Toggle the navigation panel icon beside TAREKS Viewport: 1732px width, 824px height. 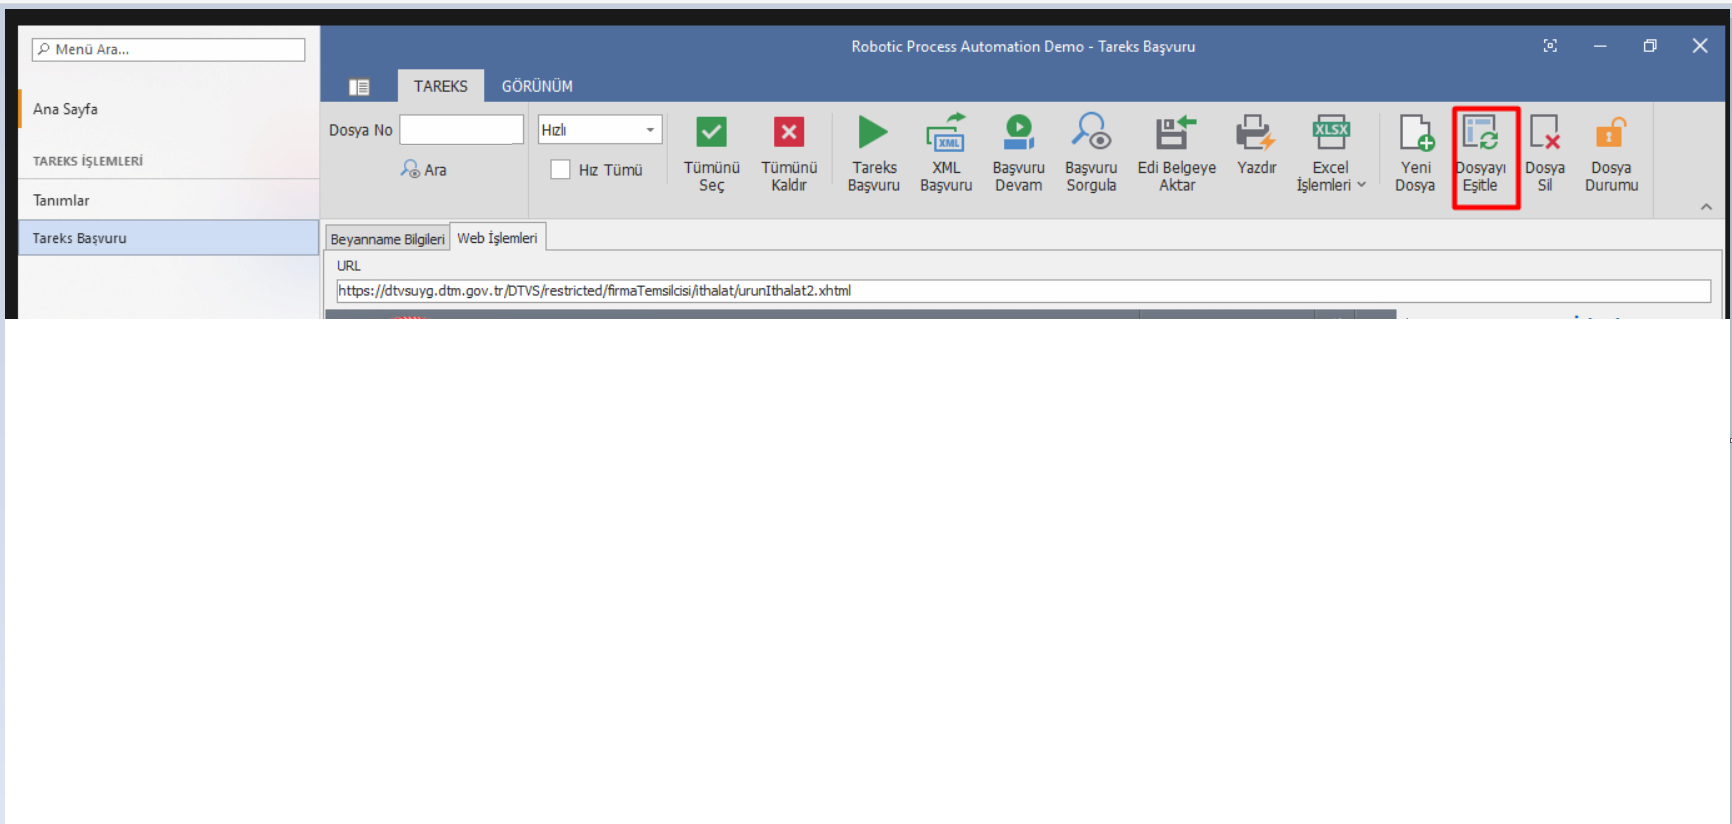tap(359, 87)
